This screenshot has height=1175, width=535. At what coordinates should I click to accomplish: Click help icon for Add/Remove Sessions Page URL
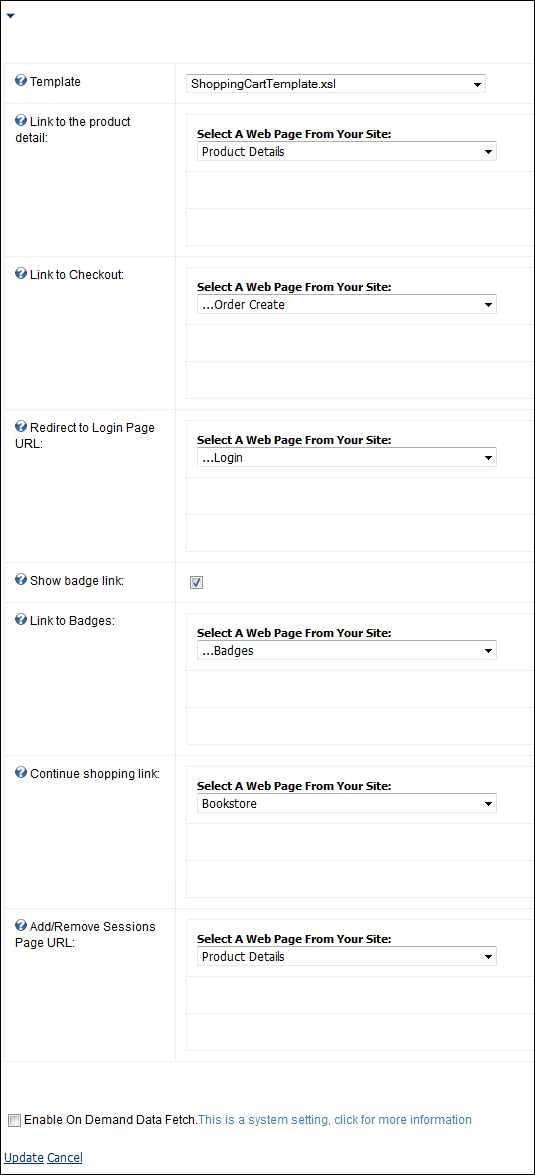pos(21,925)
